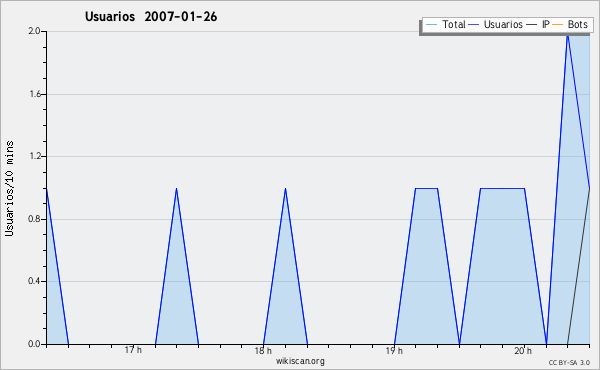Click the '0.4' y-axis value
The image size is (600, 370).
(x=34, y=281)
